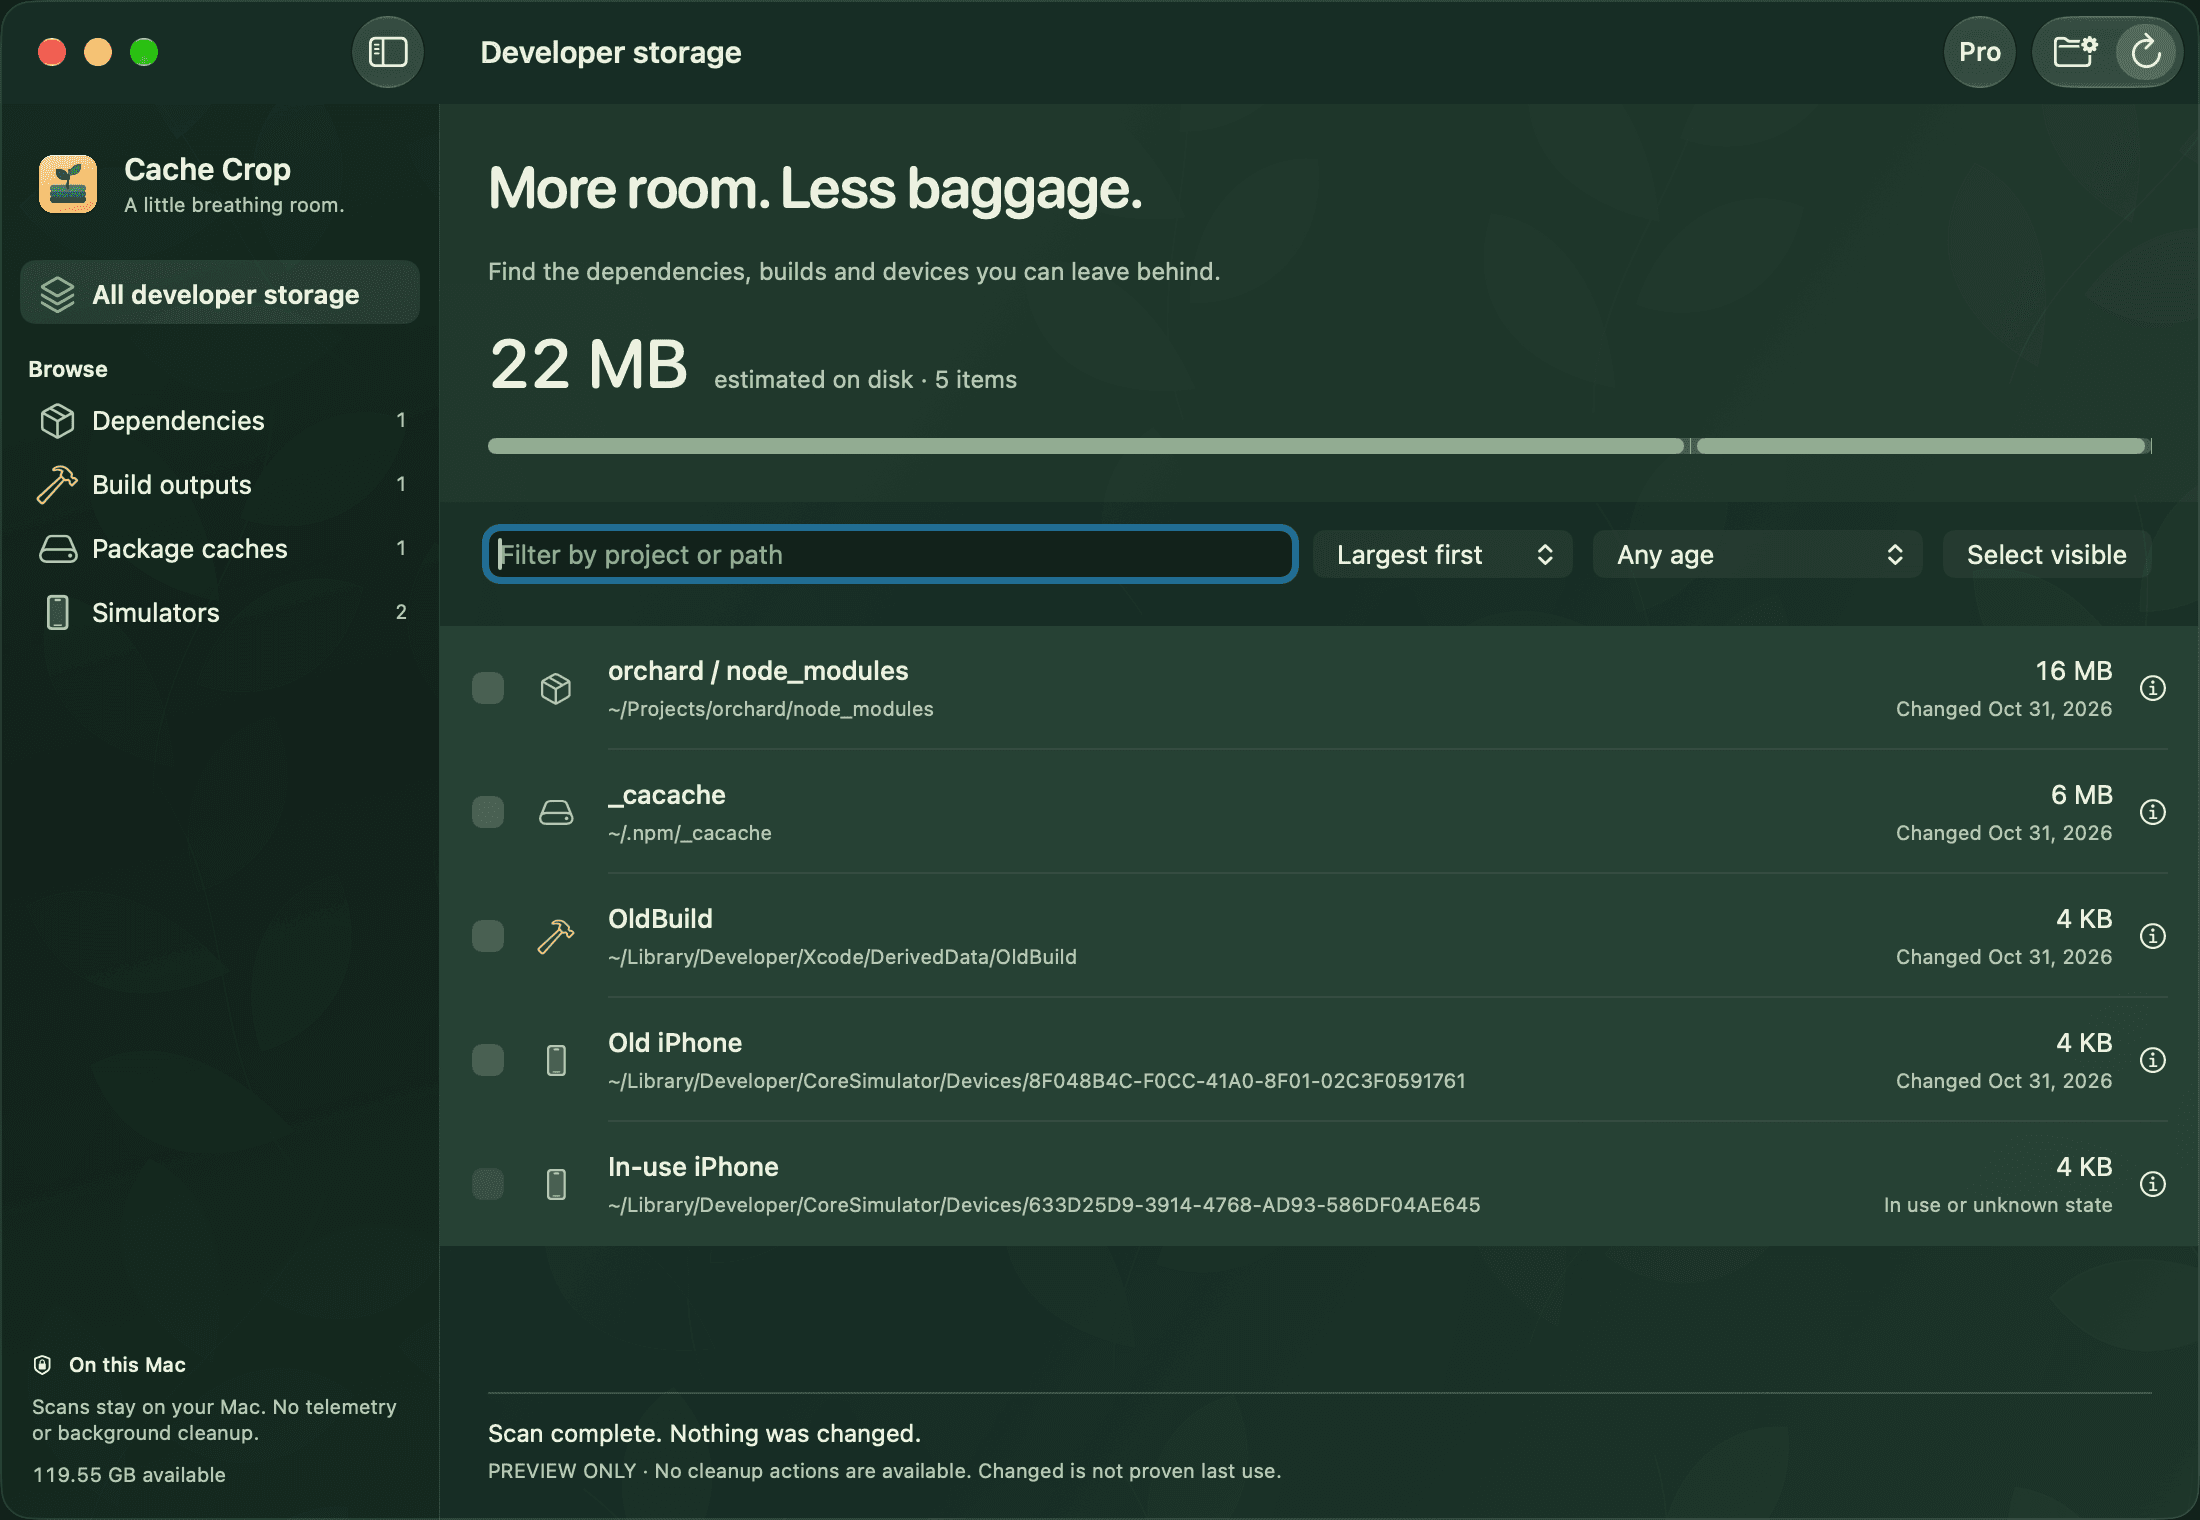Click the rescan refresh icon
Screen dimensions: 2200x1520
2146,52
